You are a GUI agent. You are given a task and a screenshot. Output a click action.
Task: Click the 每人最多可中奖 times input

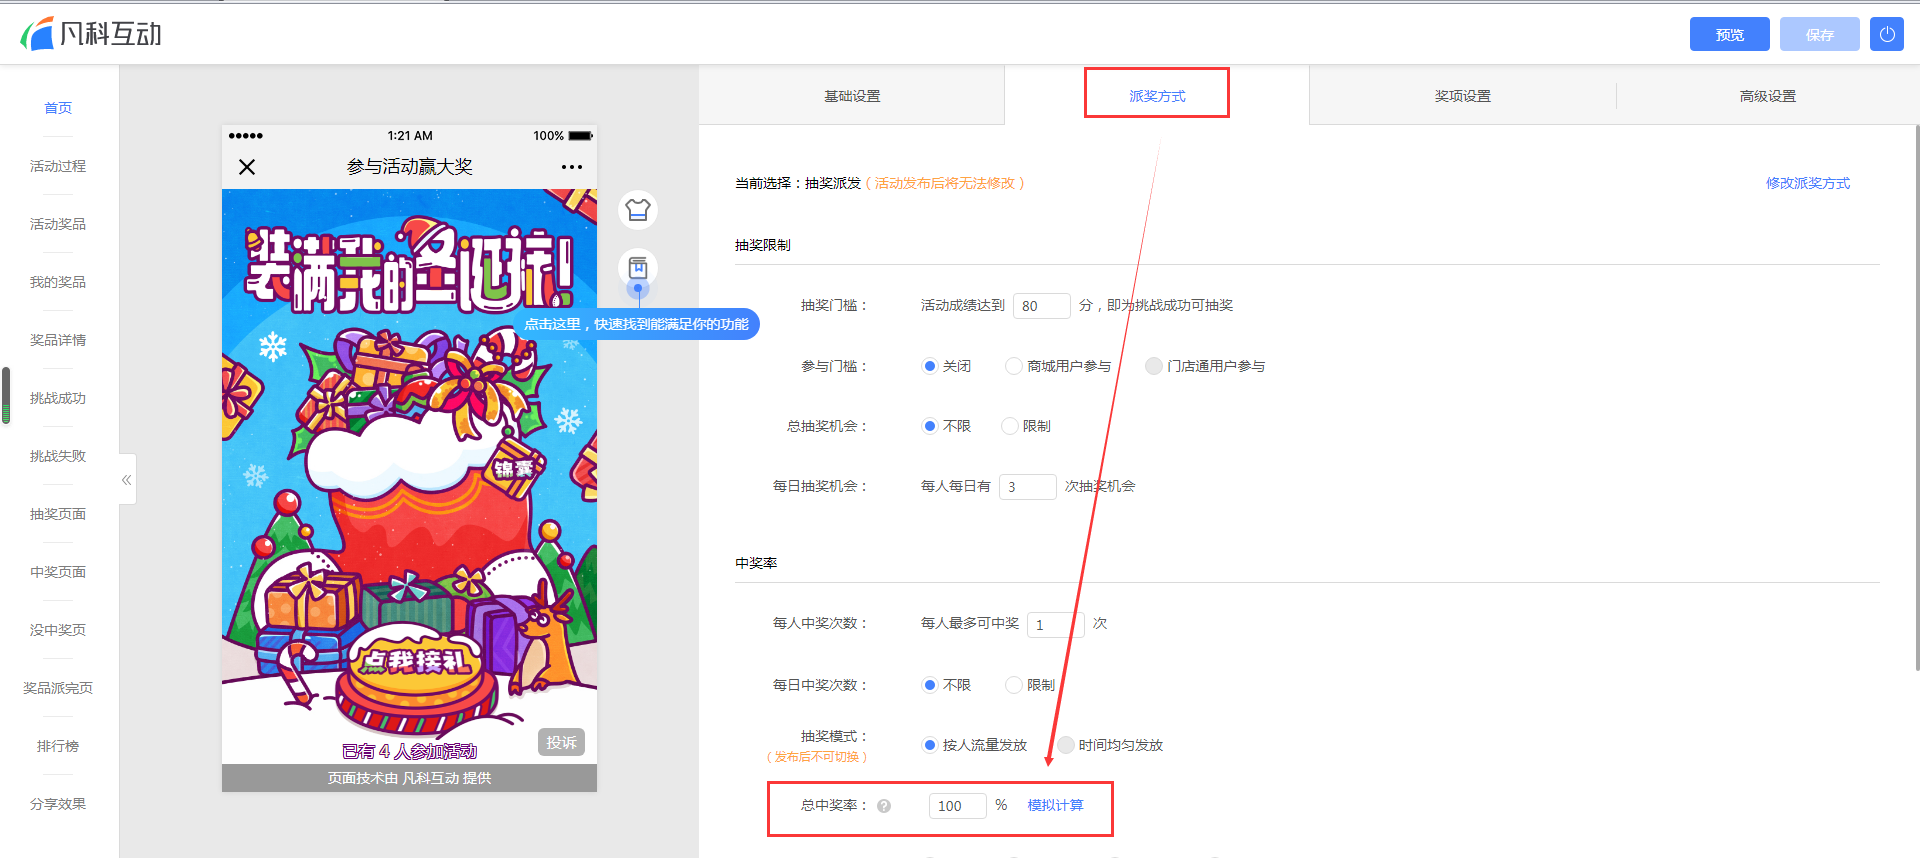(x=1056, y=625)
